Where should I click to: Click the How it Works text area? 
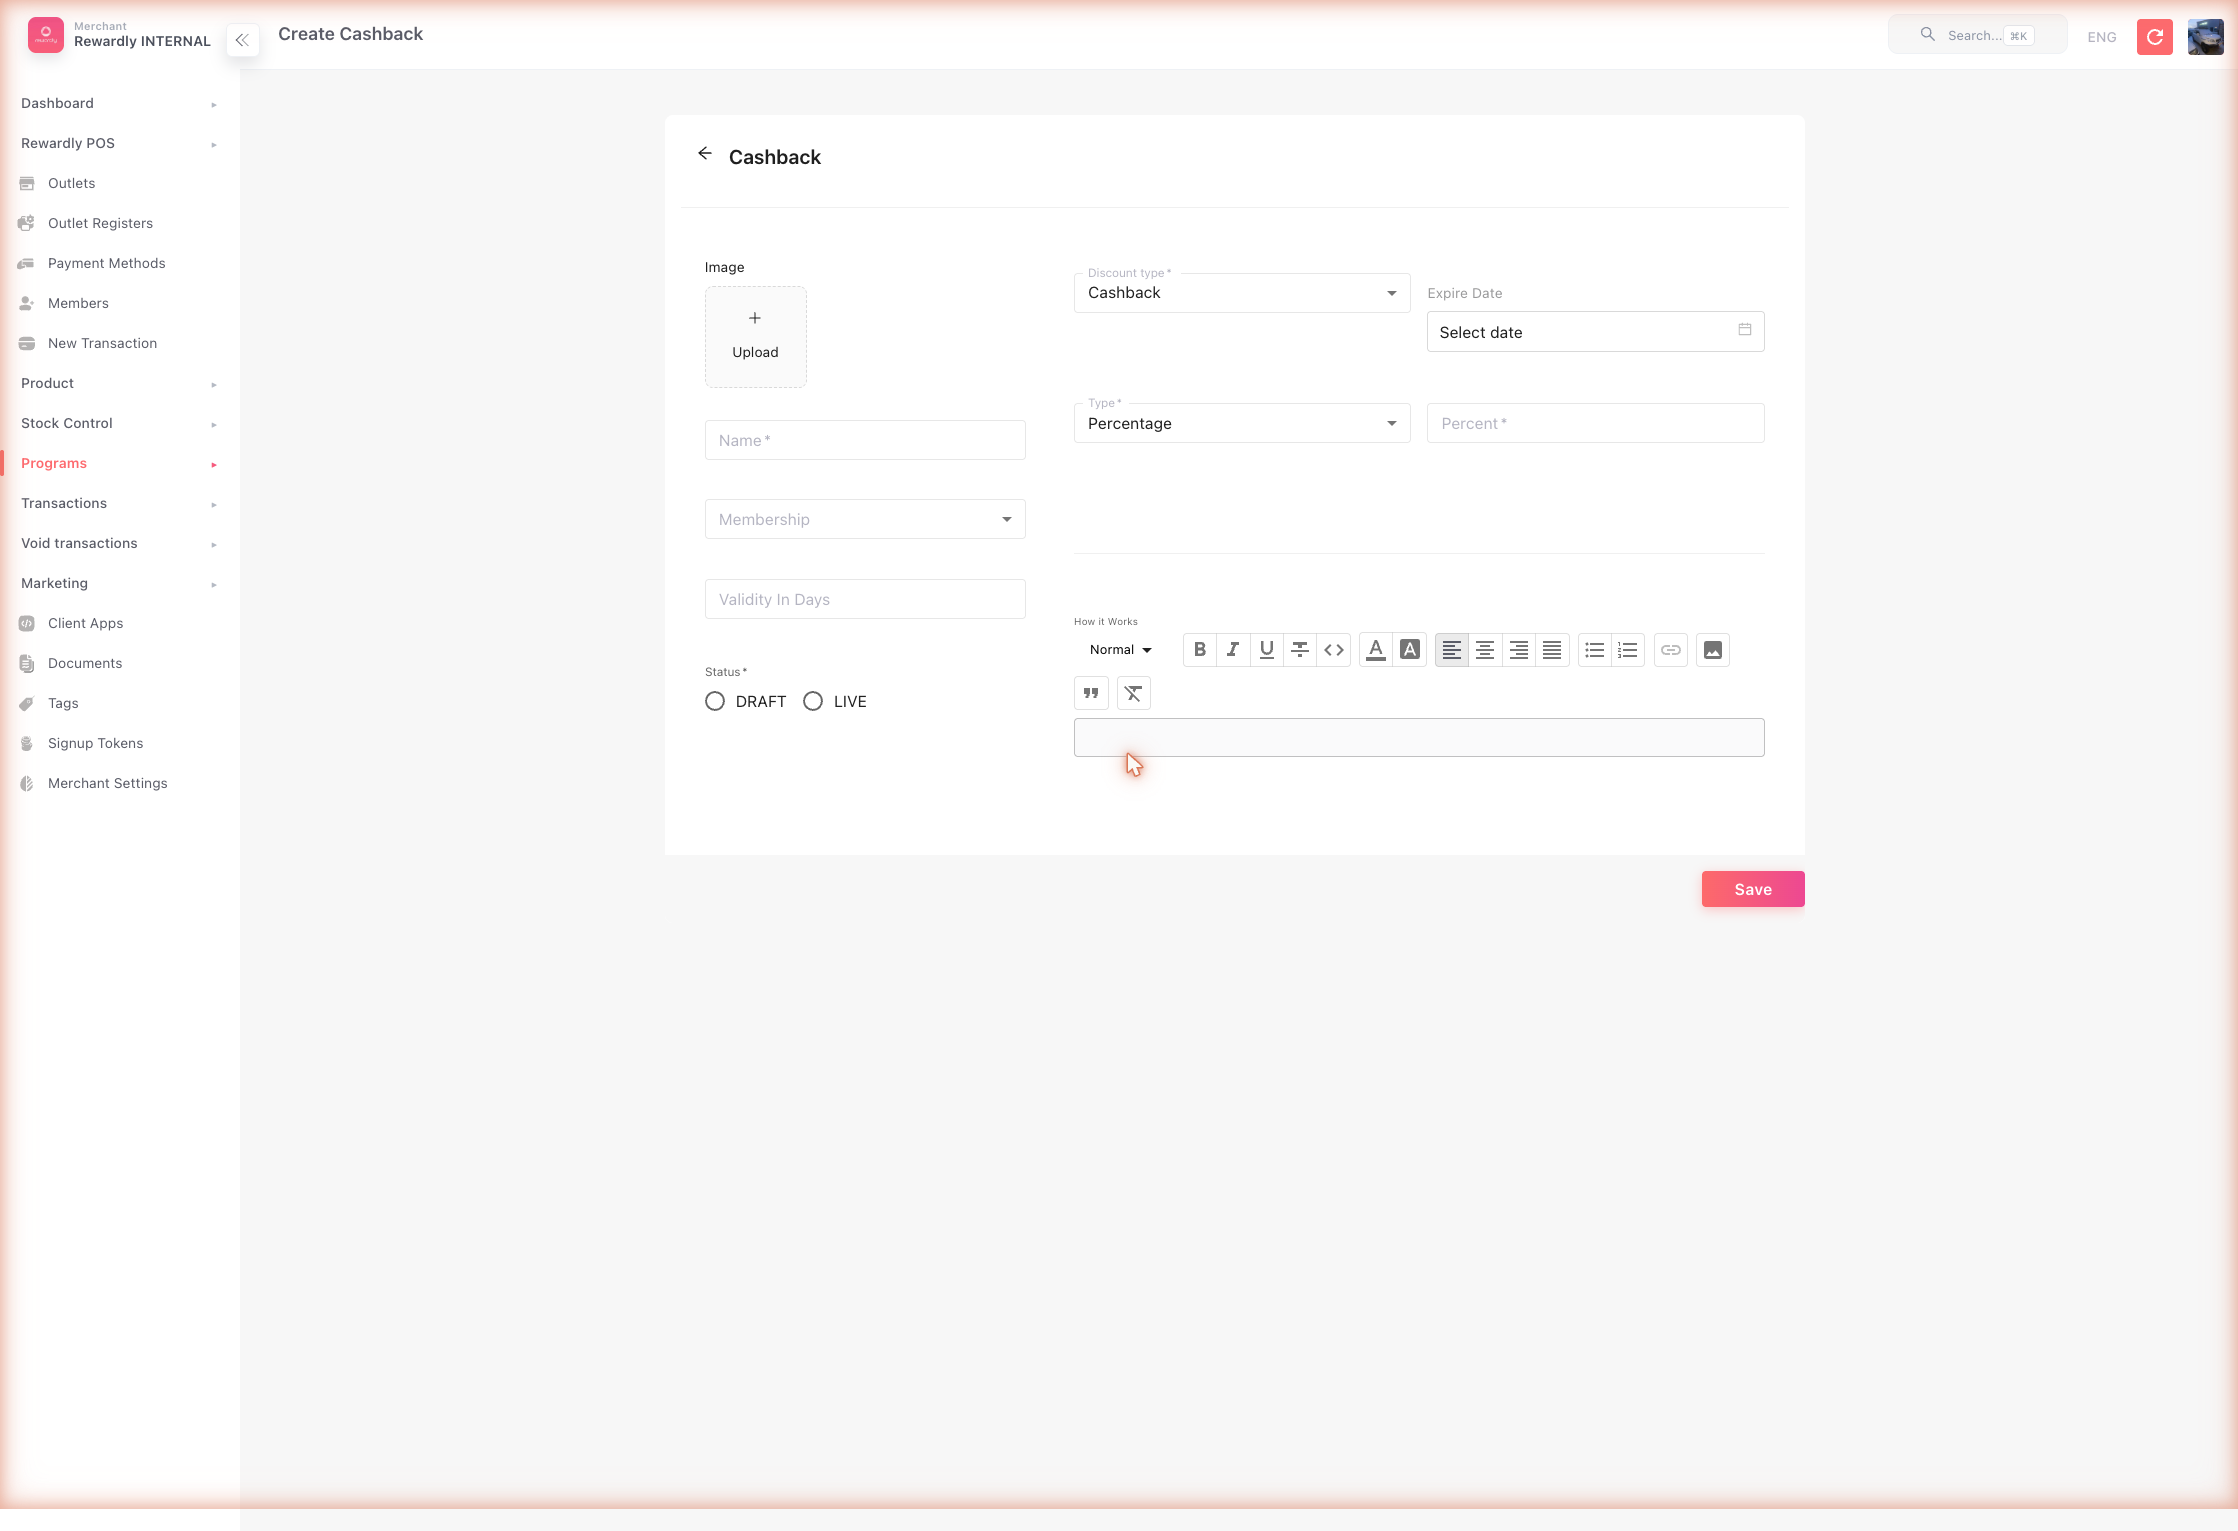[1419, 738]
